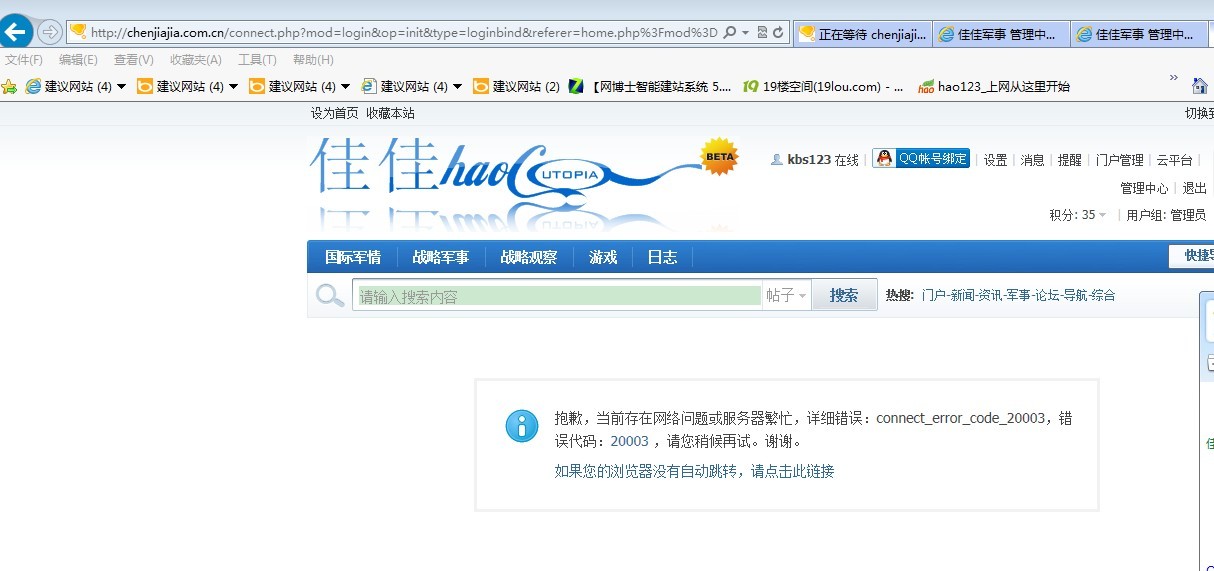Open the 提醒 link
1214x571 pixels.
[1069, 160]
